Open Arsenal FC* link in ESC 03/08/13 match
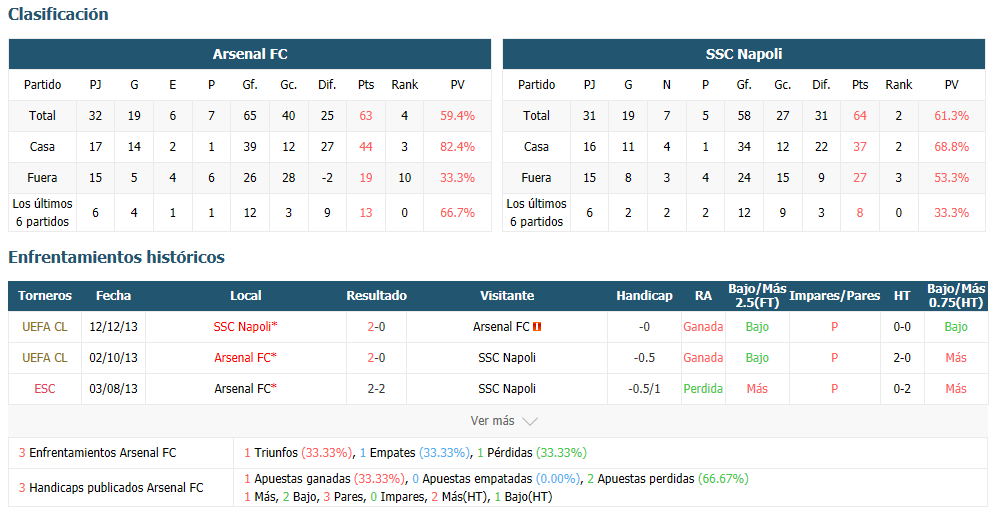Screen dimensions: 997x510 [x=245, y=389]
